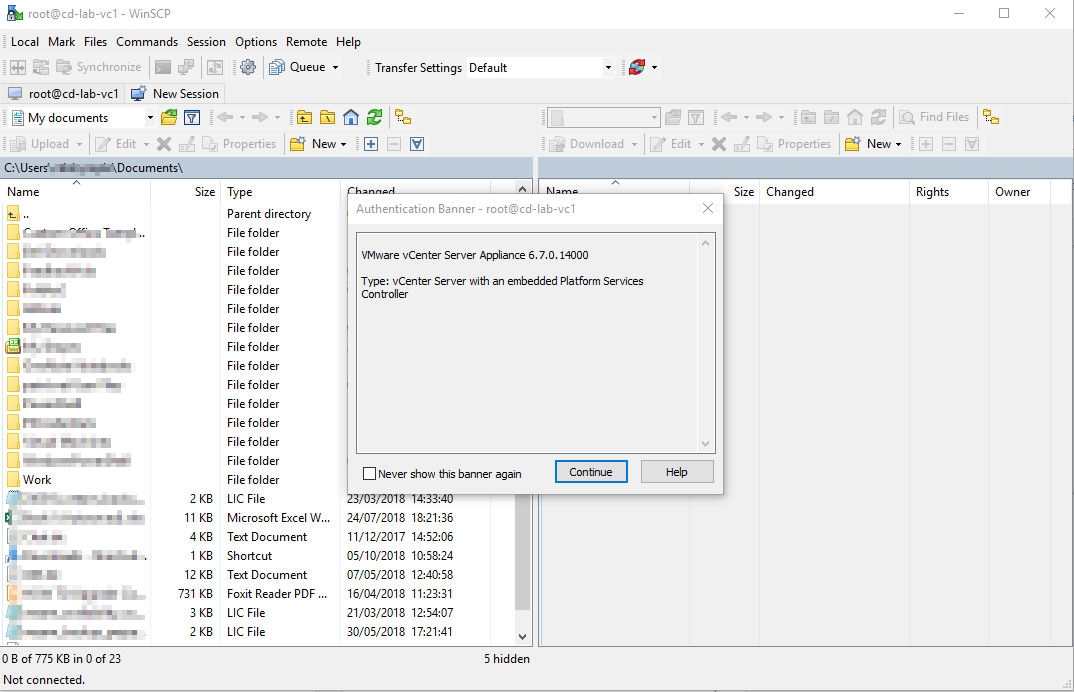
Task: Click the Continue button
Action: tap(591, 472)
